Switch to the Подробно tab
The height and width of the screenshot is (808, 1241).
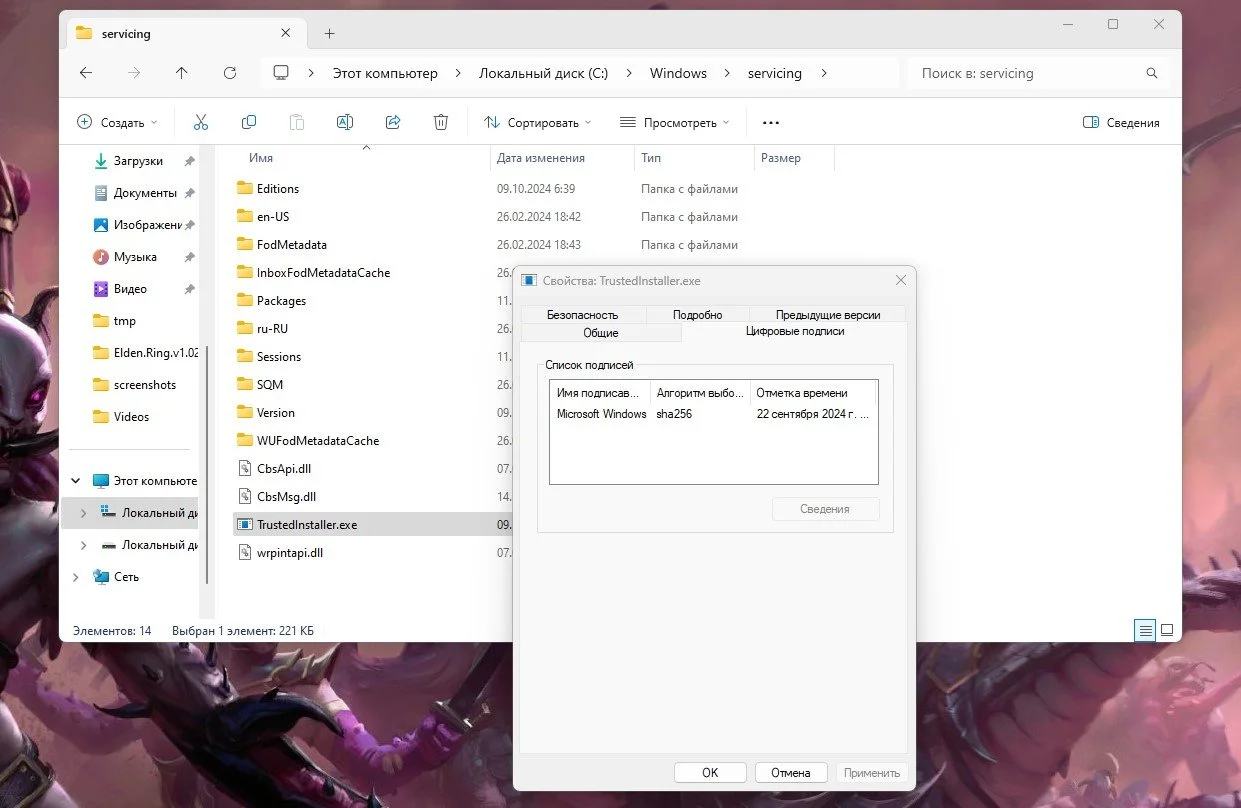697,314
